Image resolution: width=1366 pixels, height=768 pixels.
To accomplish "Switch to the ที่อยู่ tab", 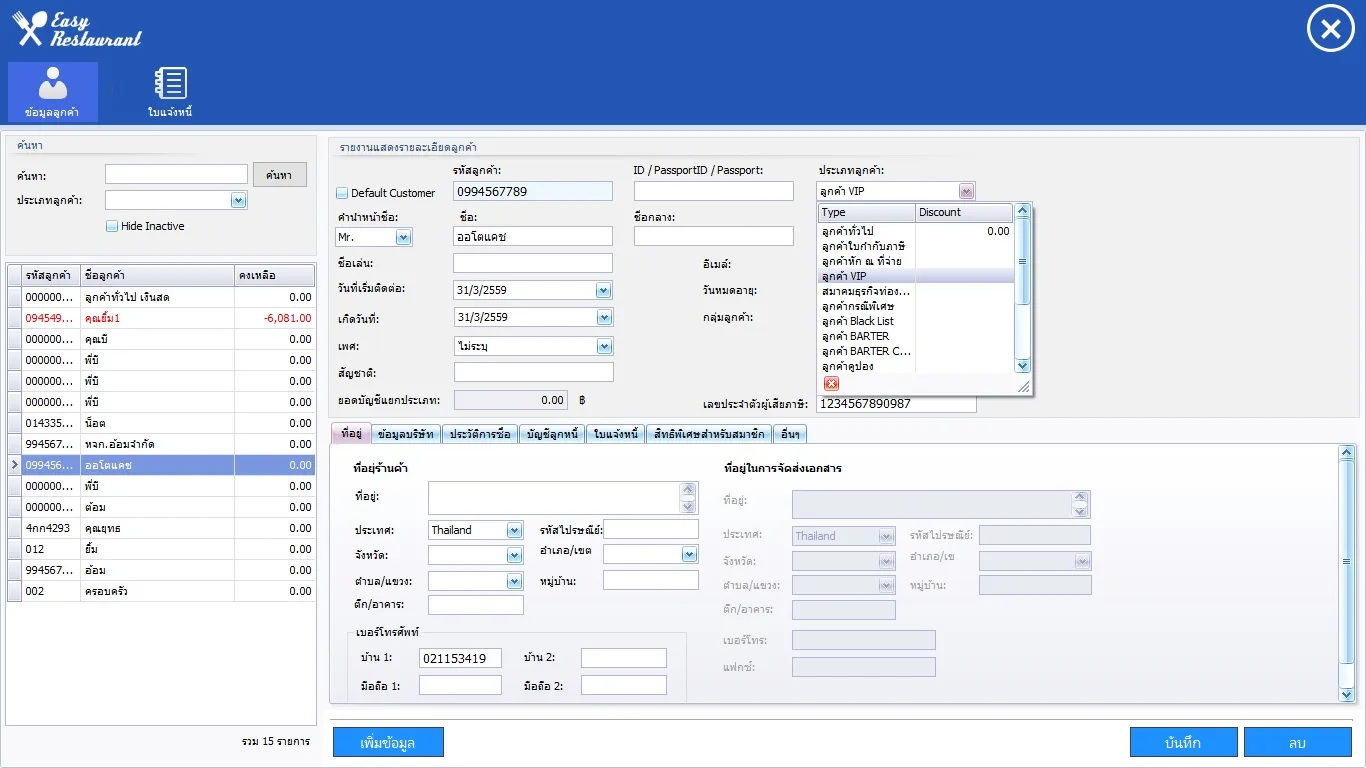I will tap(350, 434).
